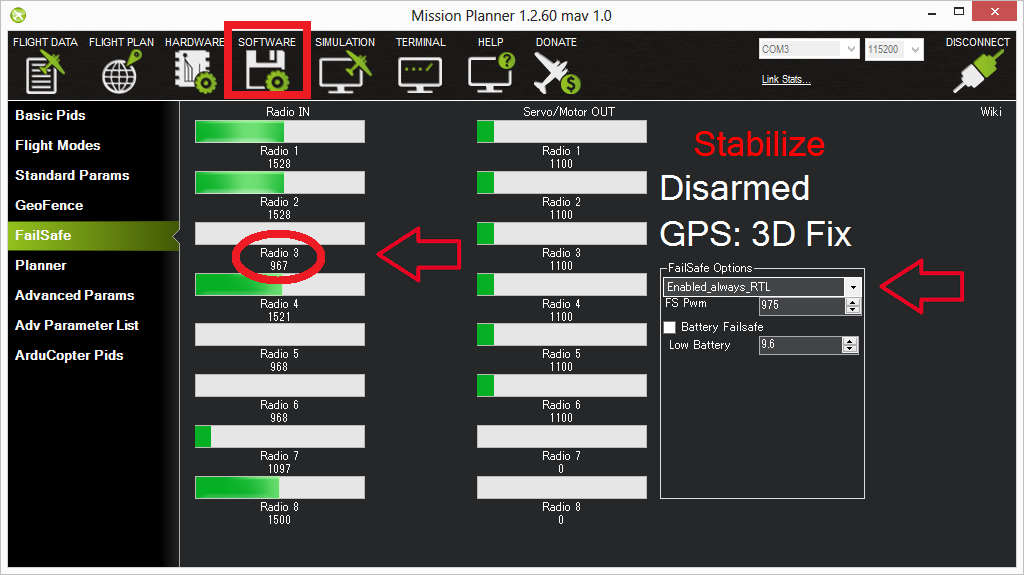
Task: Click the Radio 4 value 1521
Action: 279,316
